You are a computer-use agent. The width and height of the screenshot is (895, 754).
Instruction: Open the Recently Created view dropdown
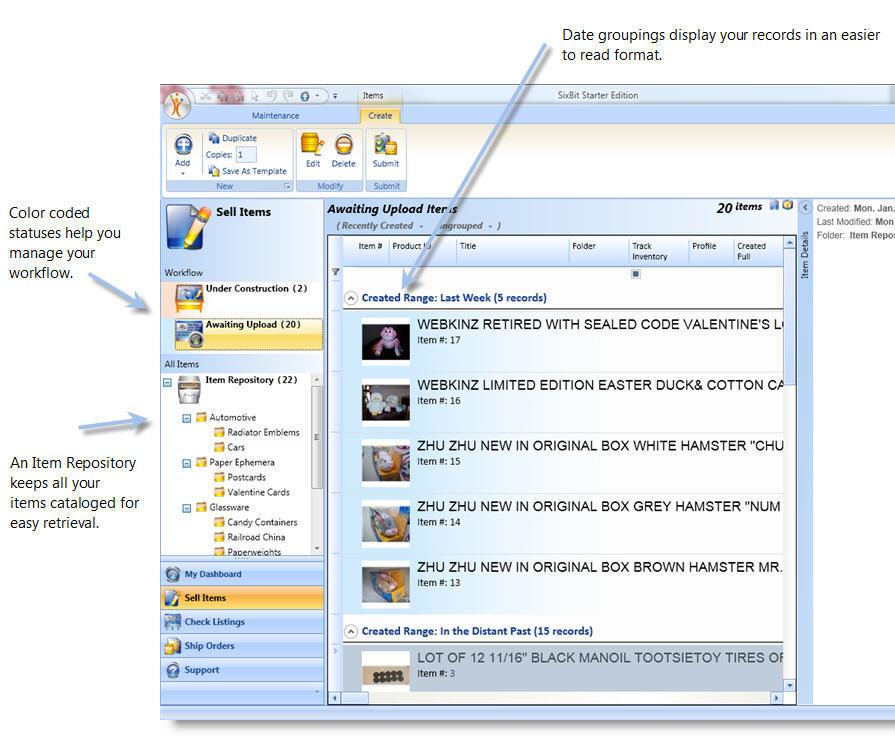coord(421,226)
